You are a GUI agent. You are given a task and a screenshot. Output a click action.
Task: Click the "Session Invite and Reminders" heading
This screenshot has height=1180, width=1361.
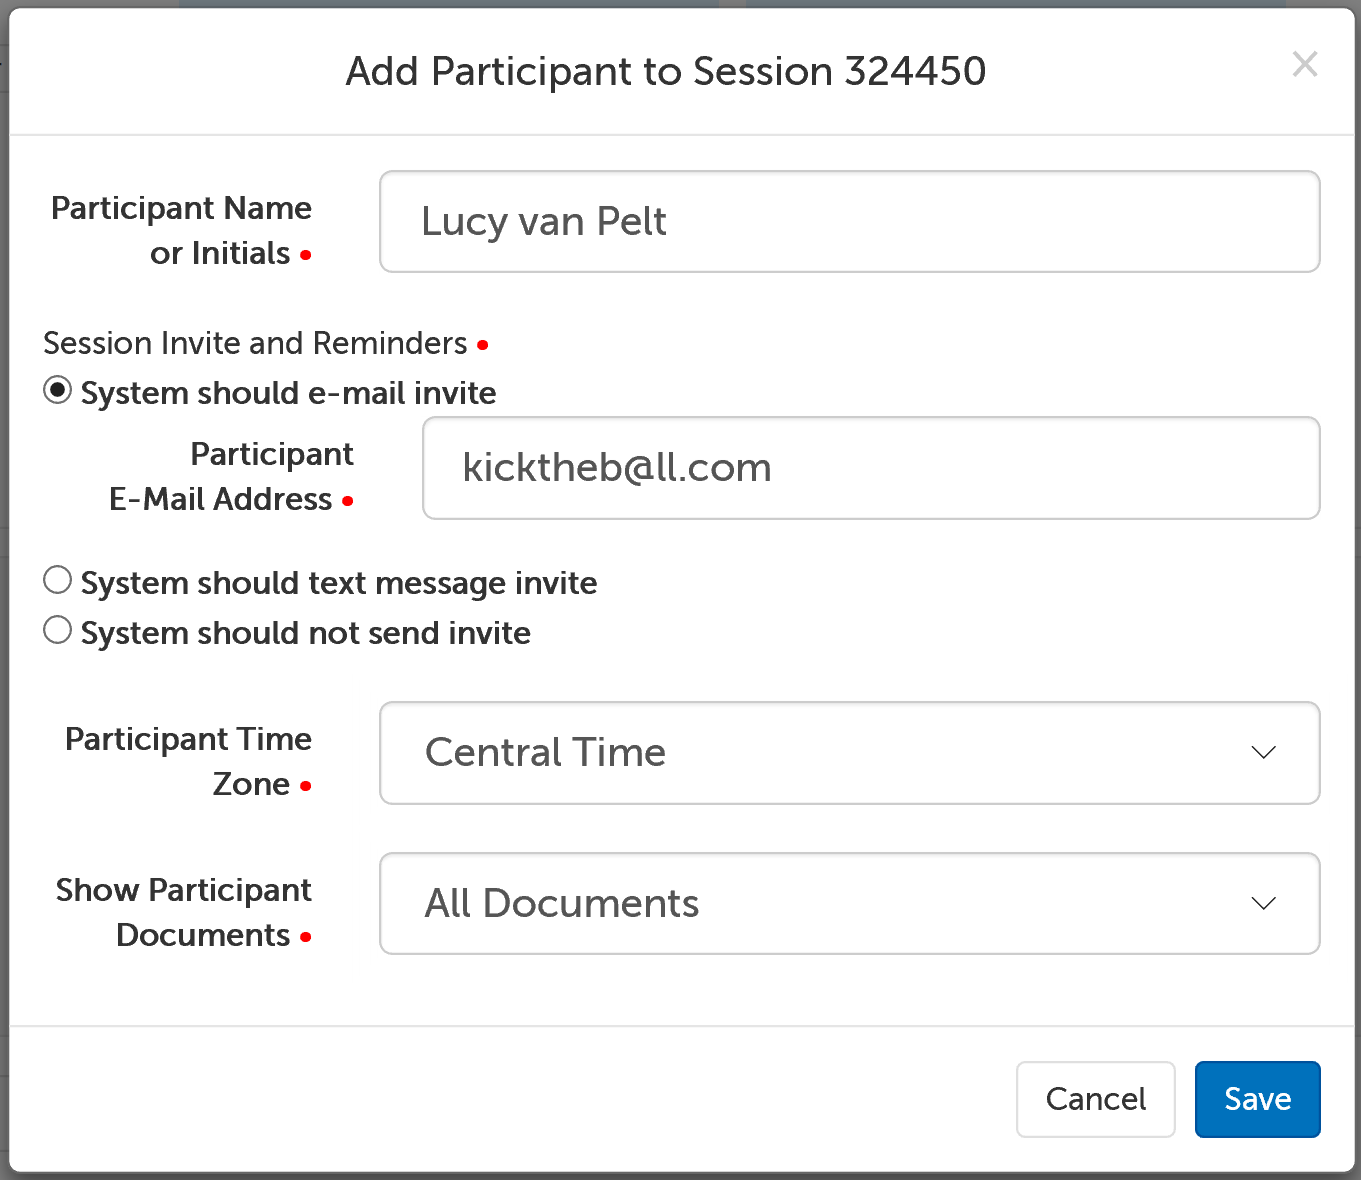pos(255,343)
